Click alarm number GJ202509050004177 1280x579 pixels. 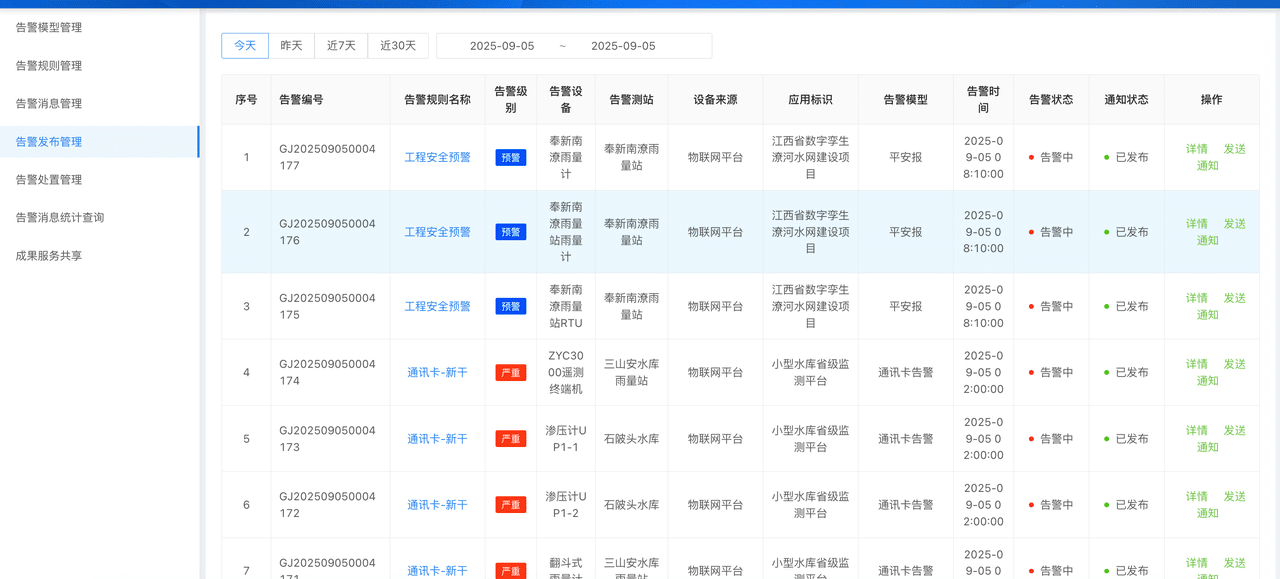click(327, 157)
